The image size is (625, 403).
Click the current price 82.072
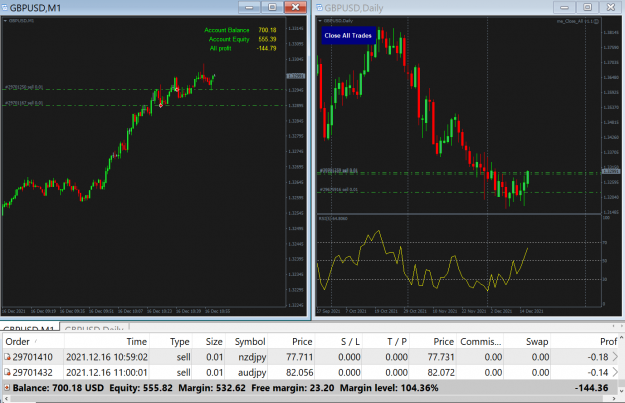pos(441,372)
